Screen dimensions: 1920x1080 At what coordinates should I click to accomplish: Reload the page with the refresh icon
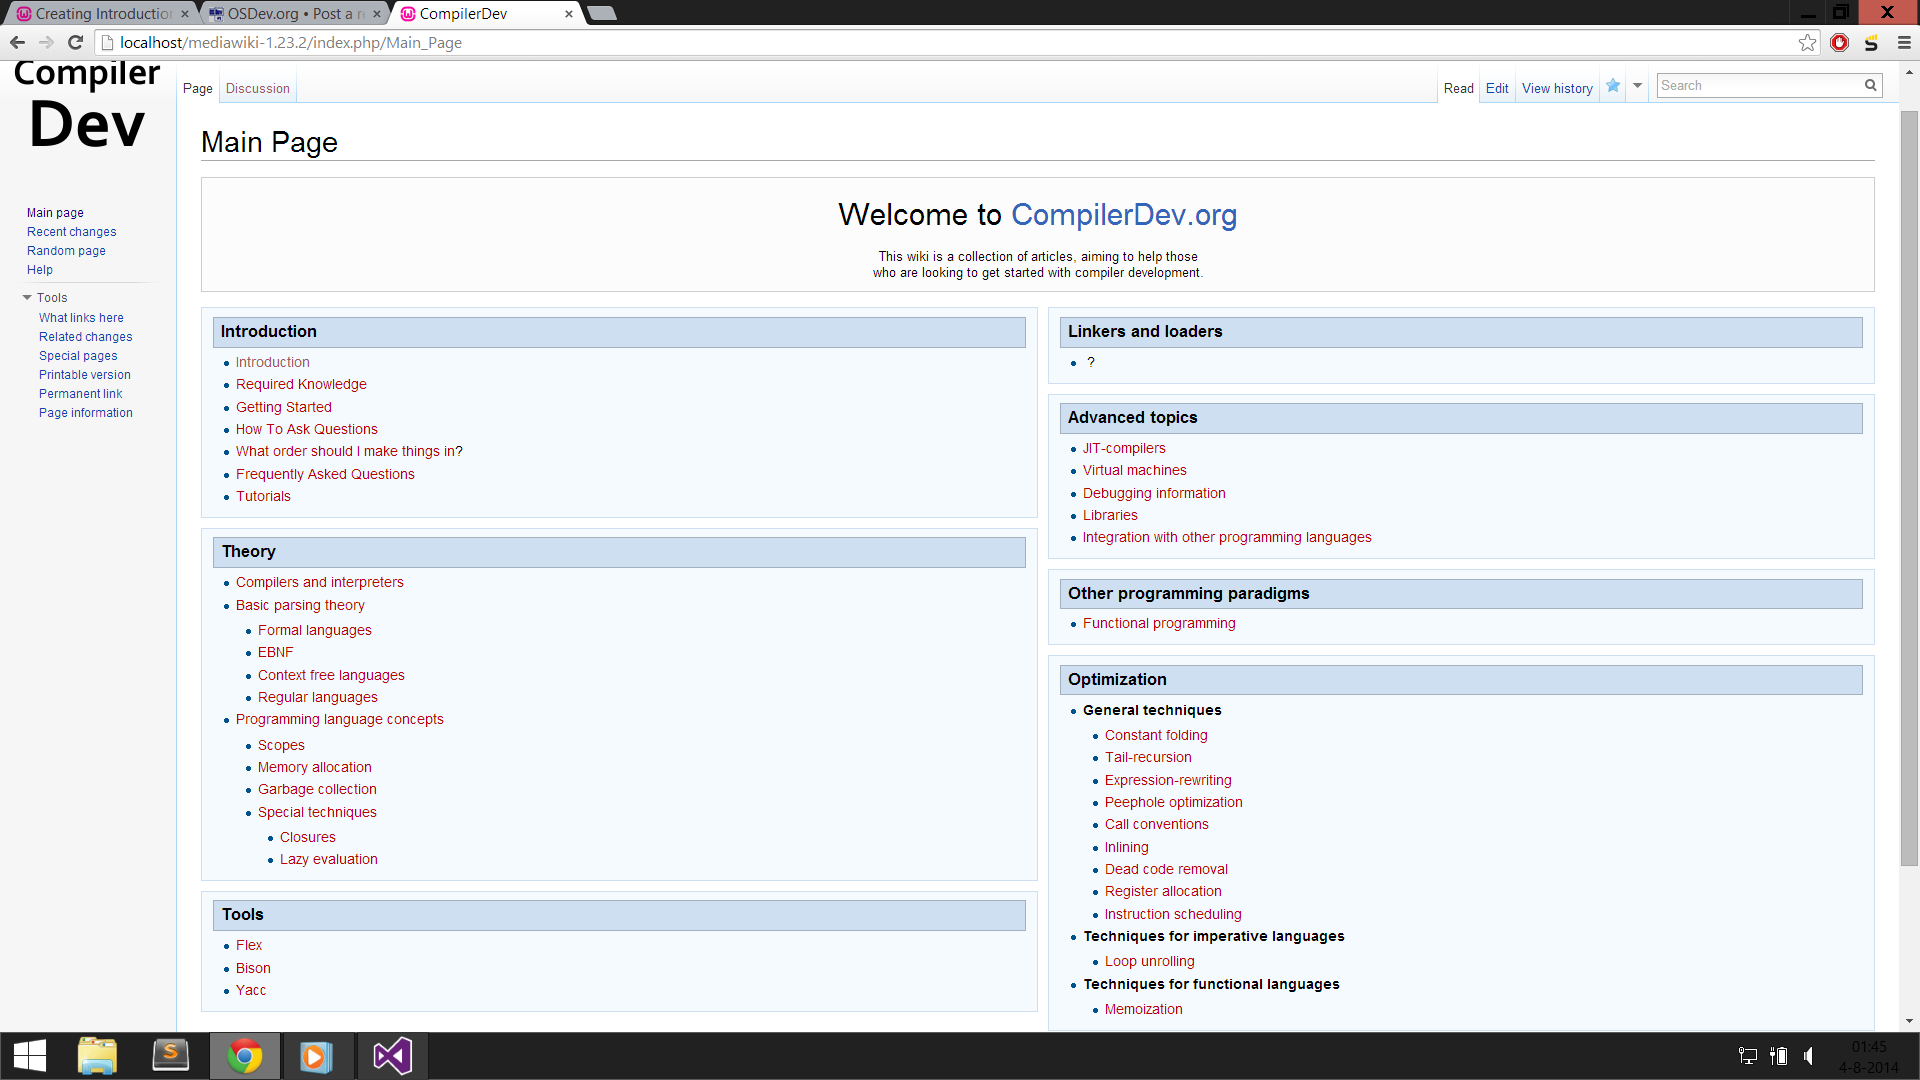tap(75, 43)
